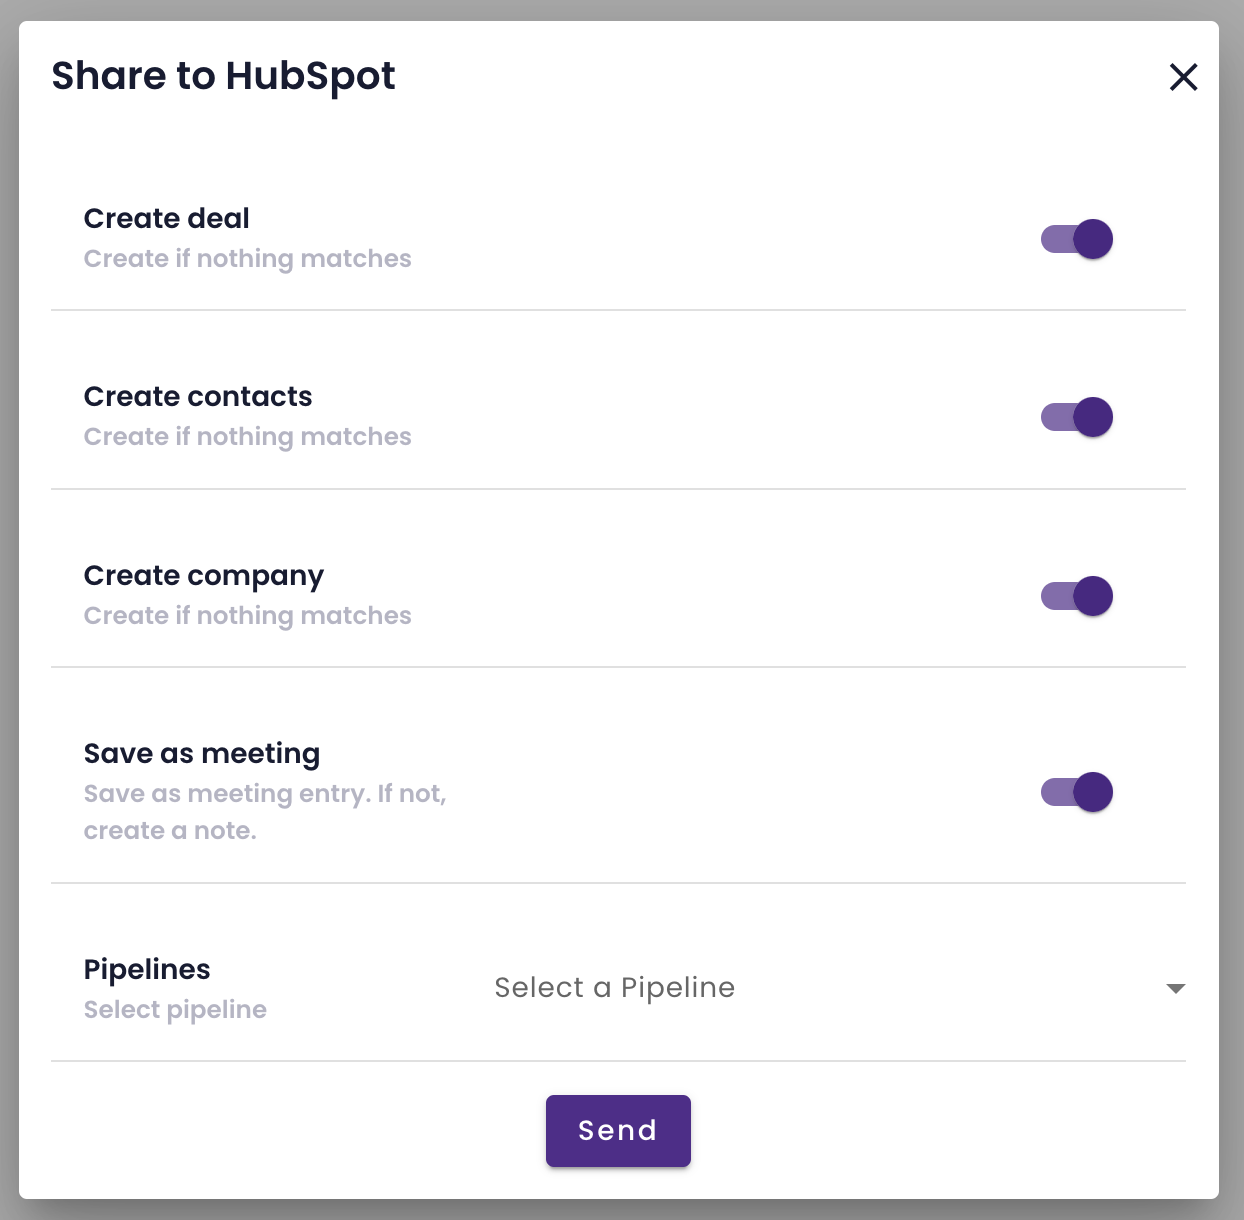This screenshot has width=1244, height=1220.
Task: Disable the Create deal toggle
Action: coord(1077,239)
